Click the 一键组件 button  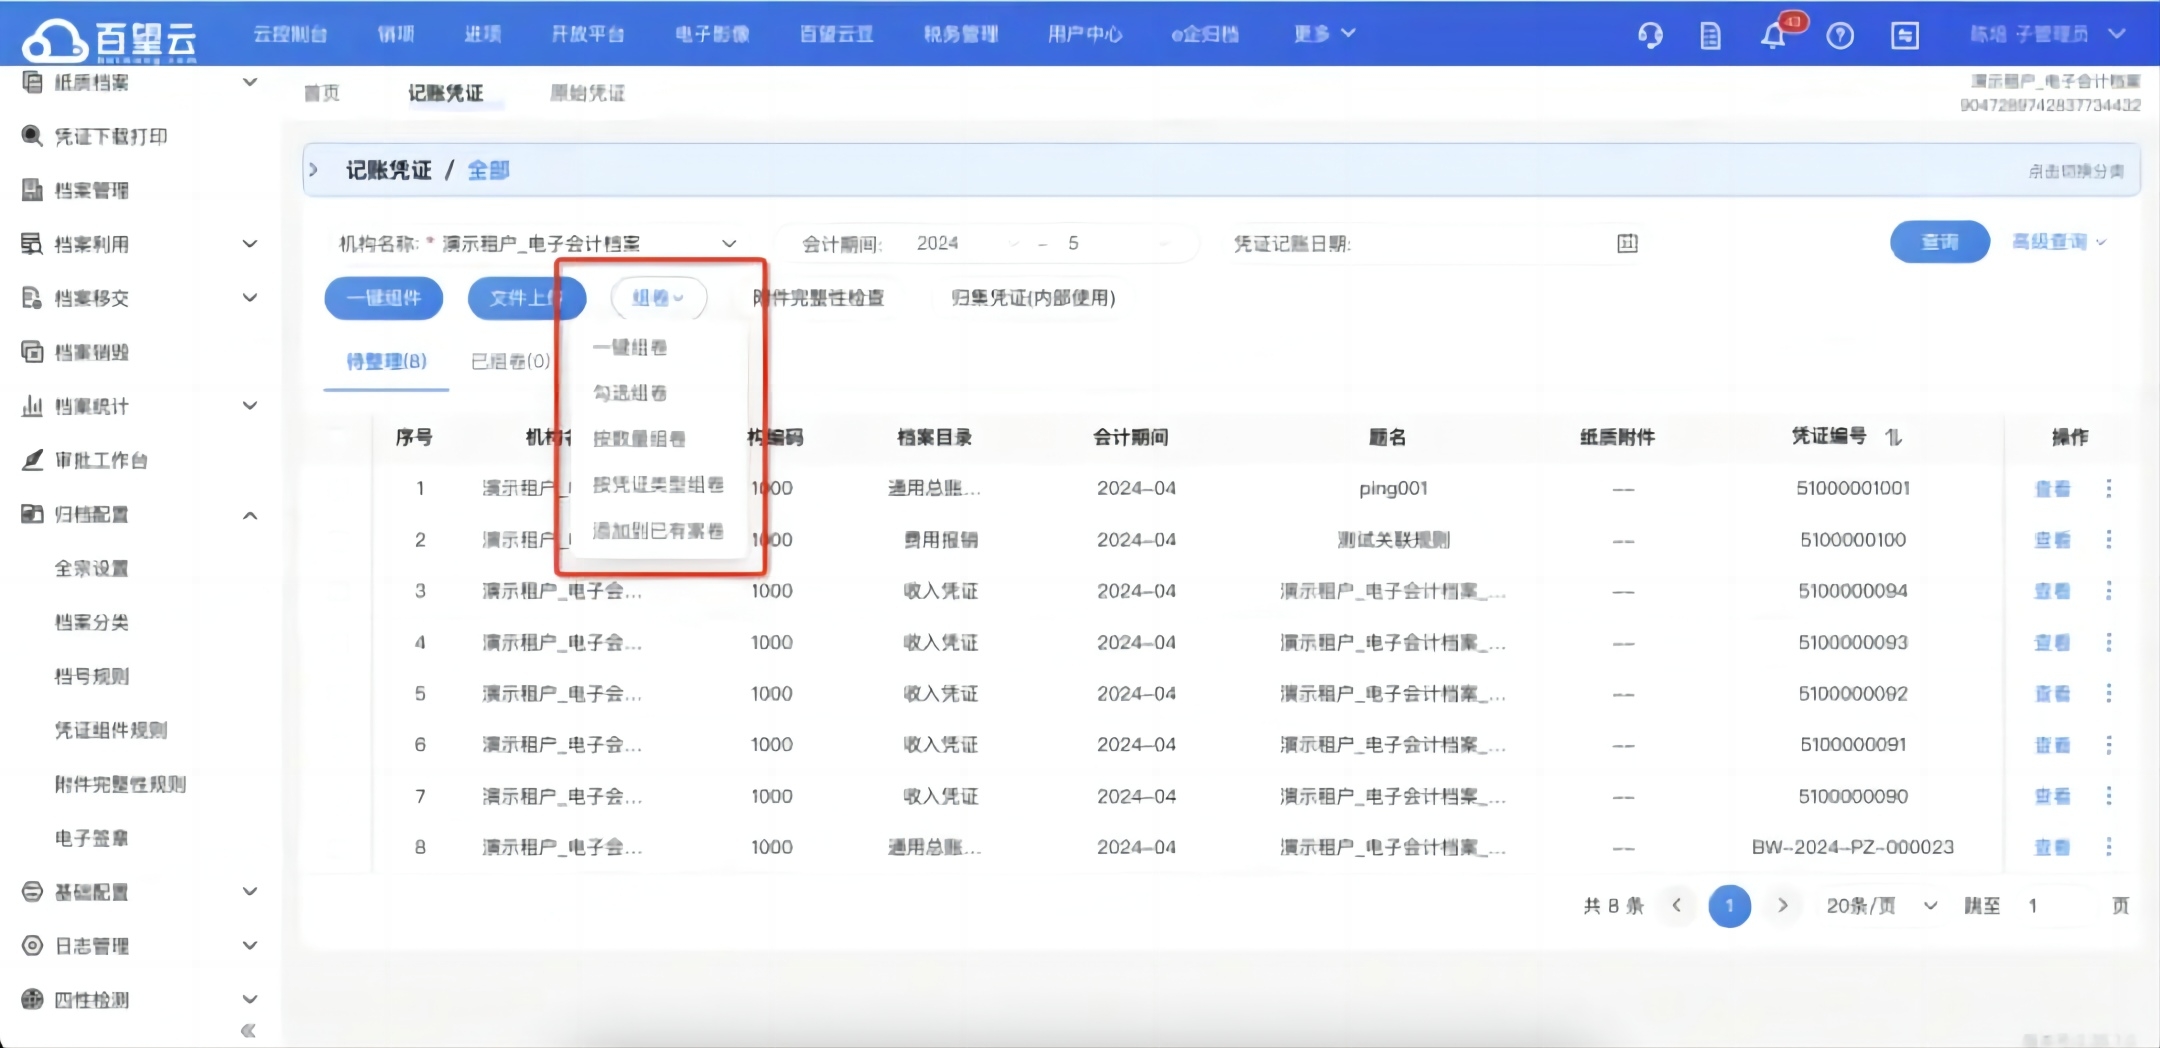coord(384,298)
